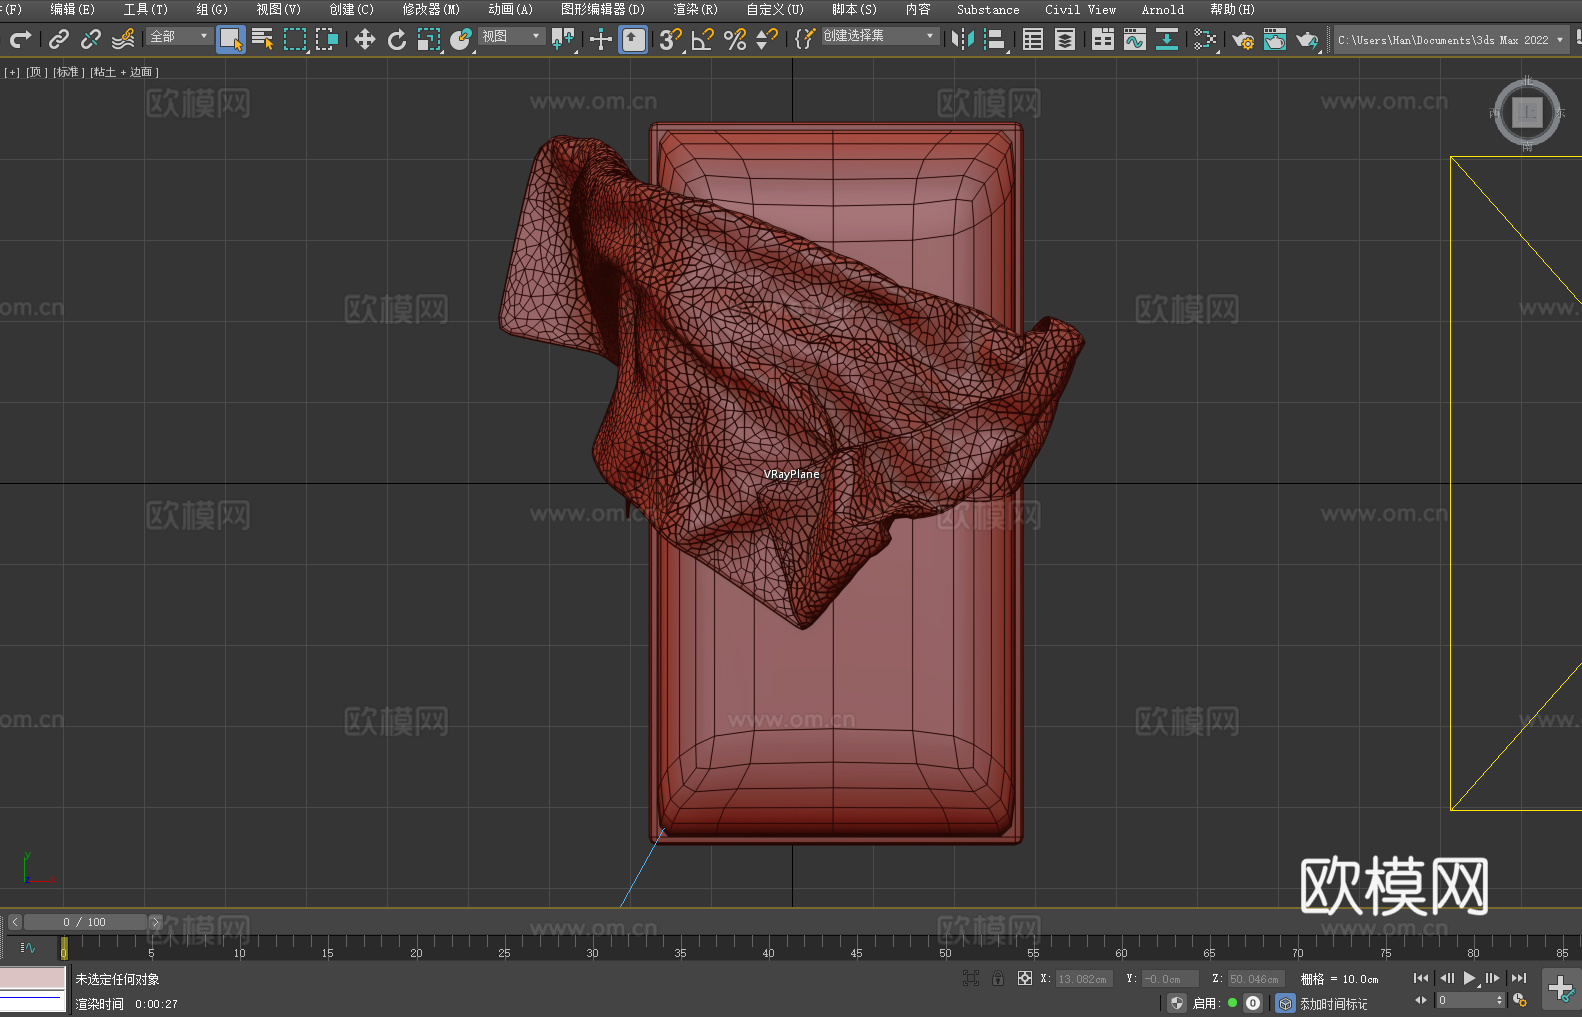Open Render Setup teapot gear icon
Image resolution: width=1582 pixels, height=1017 pixels.
click(1243, 39)
